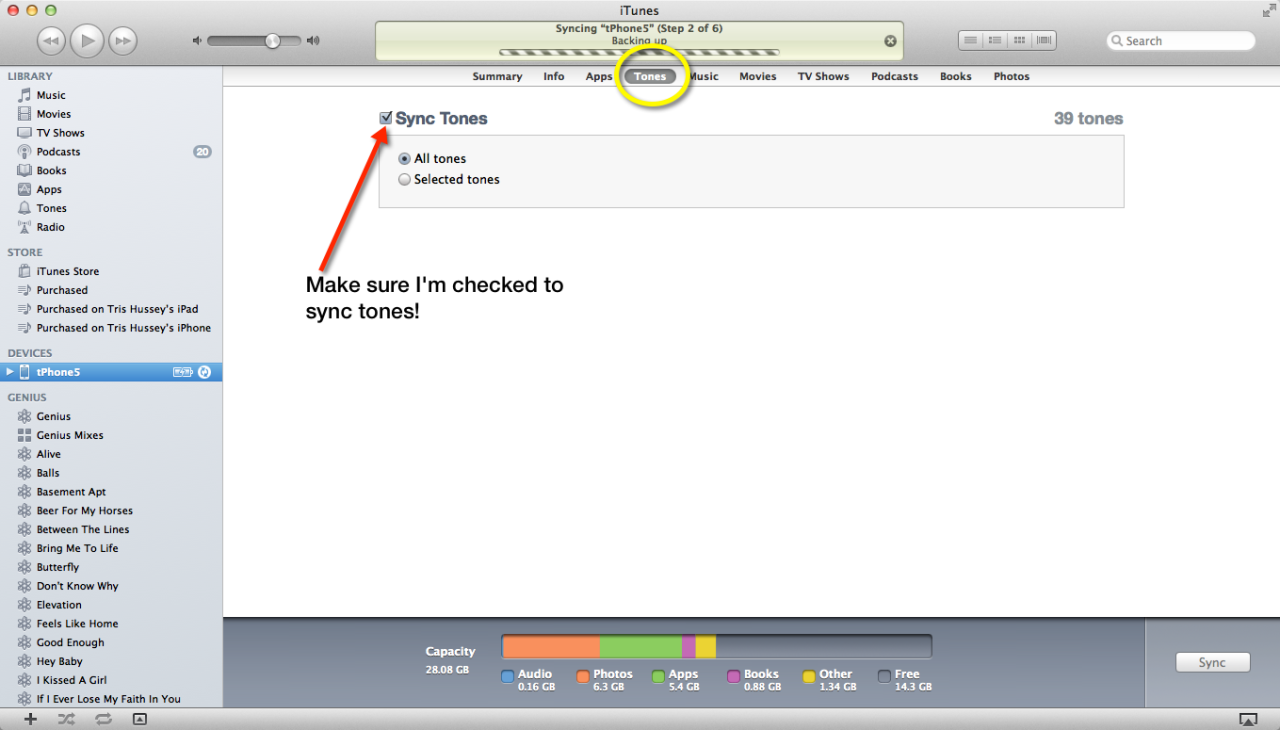
Task: Toggle the Sync Tones checkbox
Action: pos(386,118)
